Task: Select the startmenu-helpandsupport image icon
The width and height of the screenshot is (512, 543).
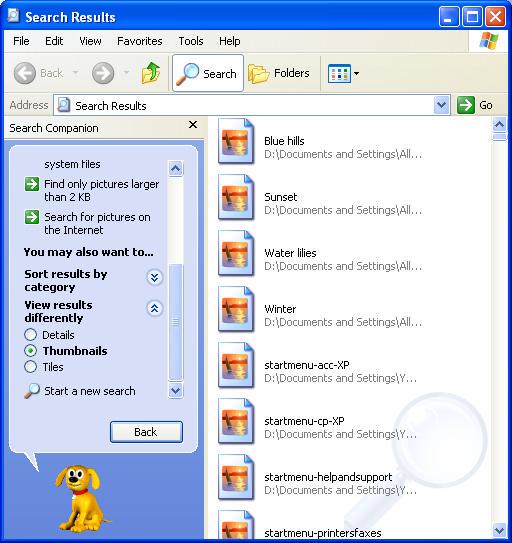Action: [236, 478]
